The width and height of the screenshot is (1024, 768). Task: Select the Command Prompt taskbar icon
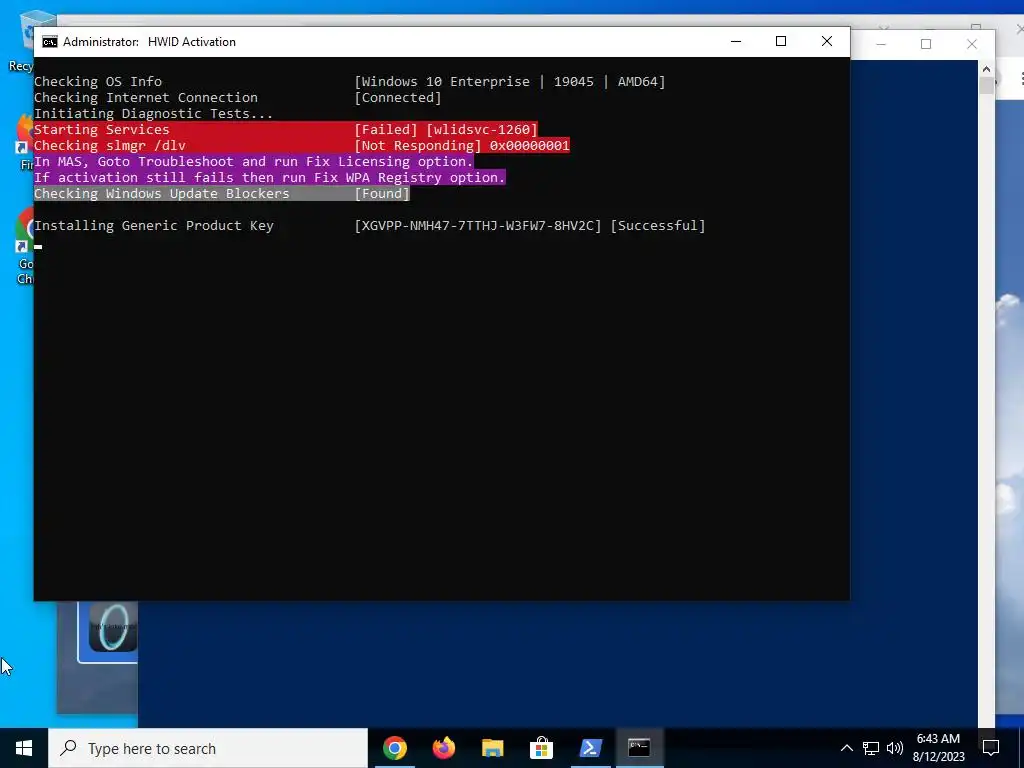pyautogui.click(x=639, y=748)
